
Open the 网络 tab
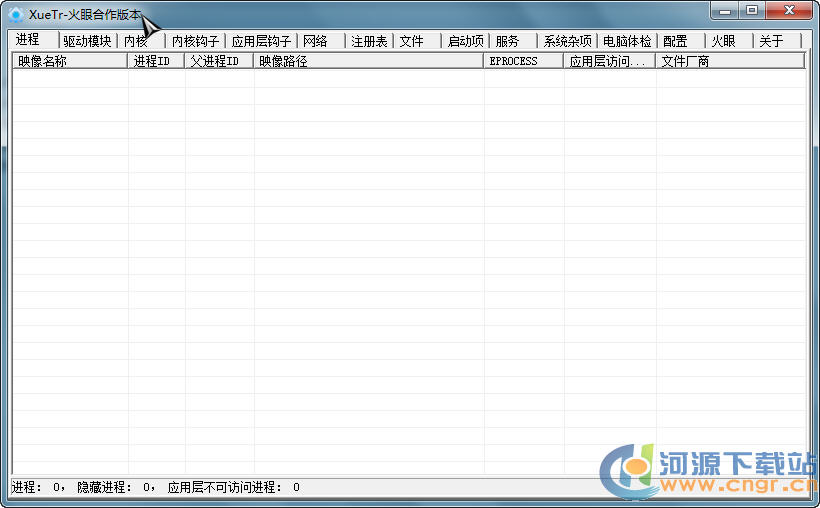tap(321, 41)
